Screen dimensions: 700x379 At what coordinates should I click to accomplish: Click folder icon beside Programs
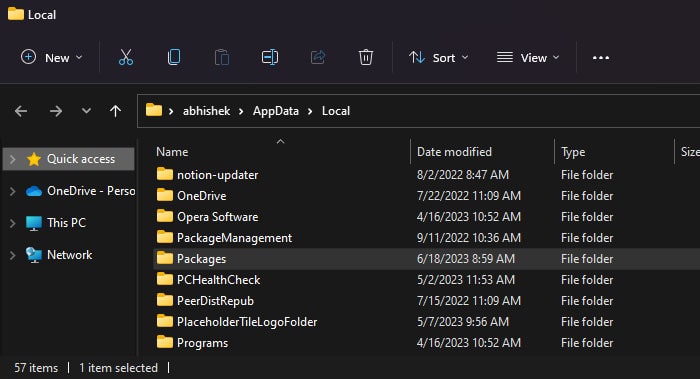[165, 342]
